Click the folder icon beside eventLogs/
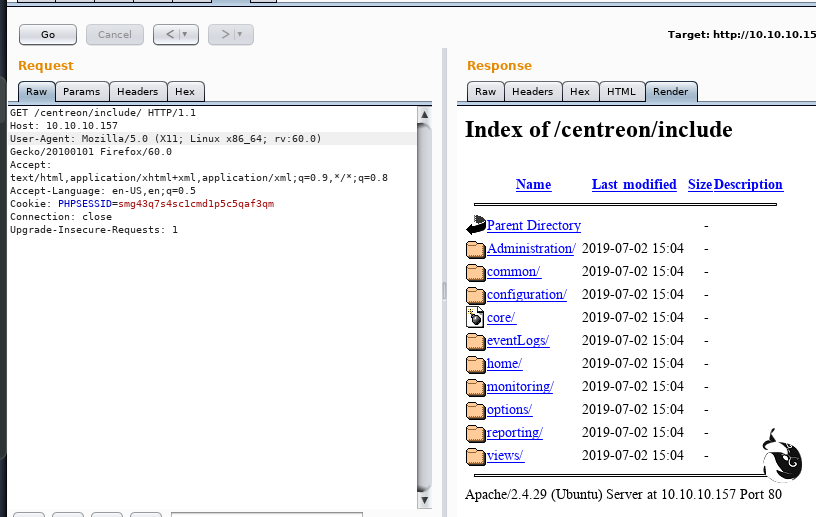 [475, 341]
